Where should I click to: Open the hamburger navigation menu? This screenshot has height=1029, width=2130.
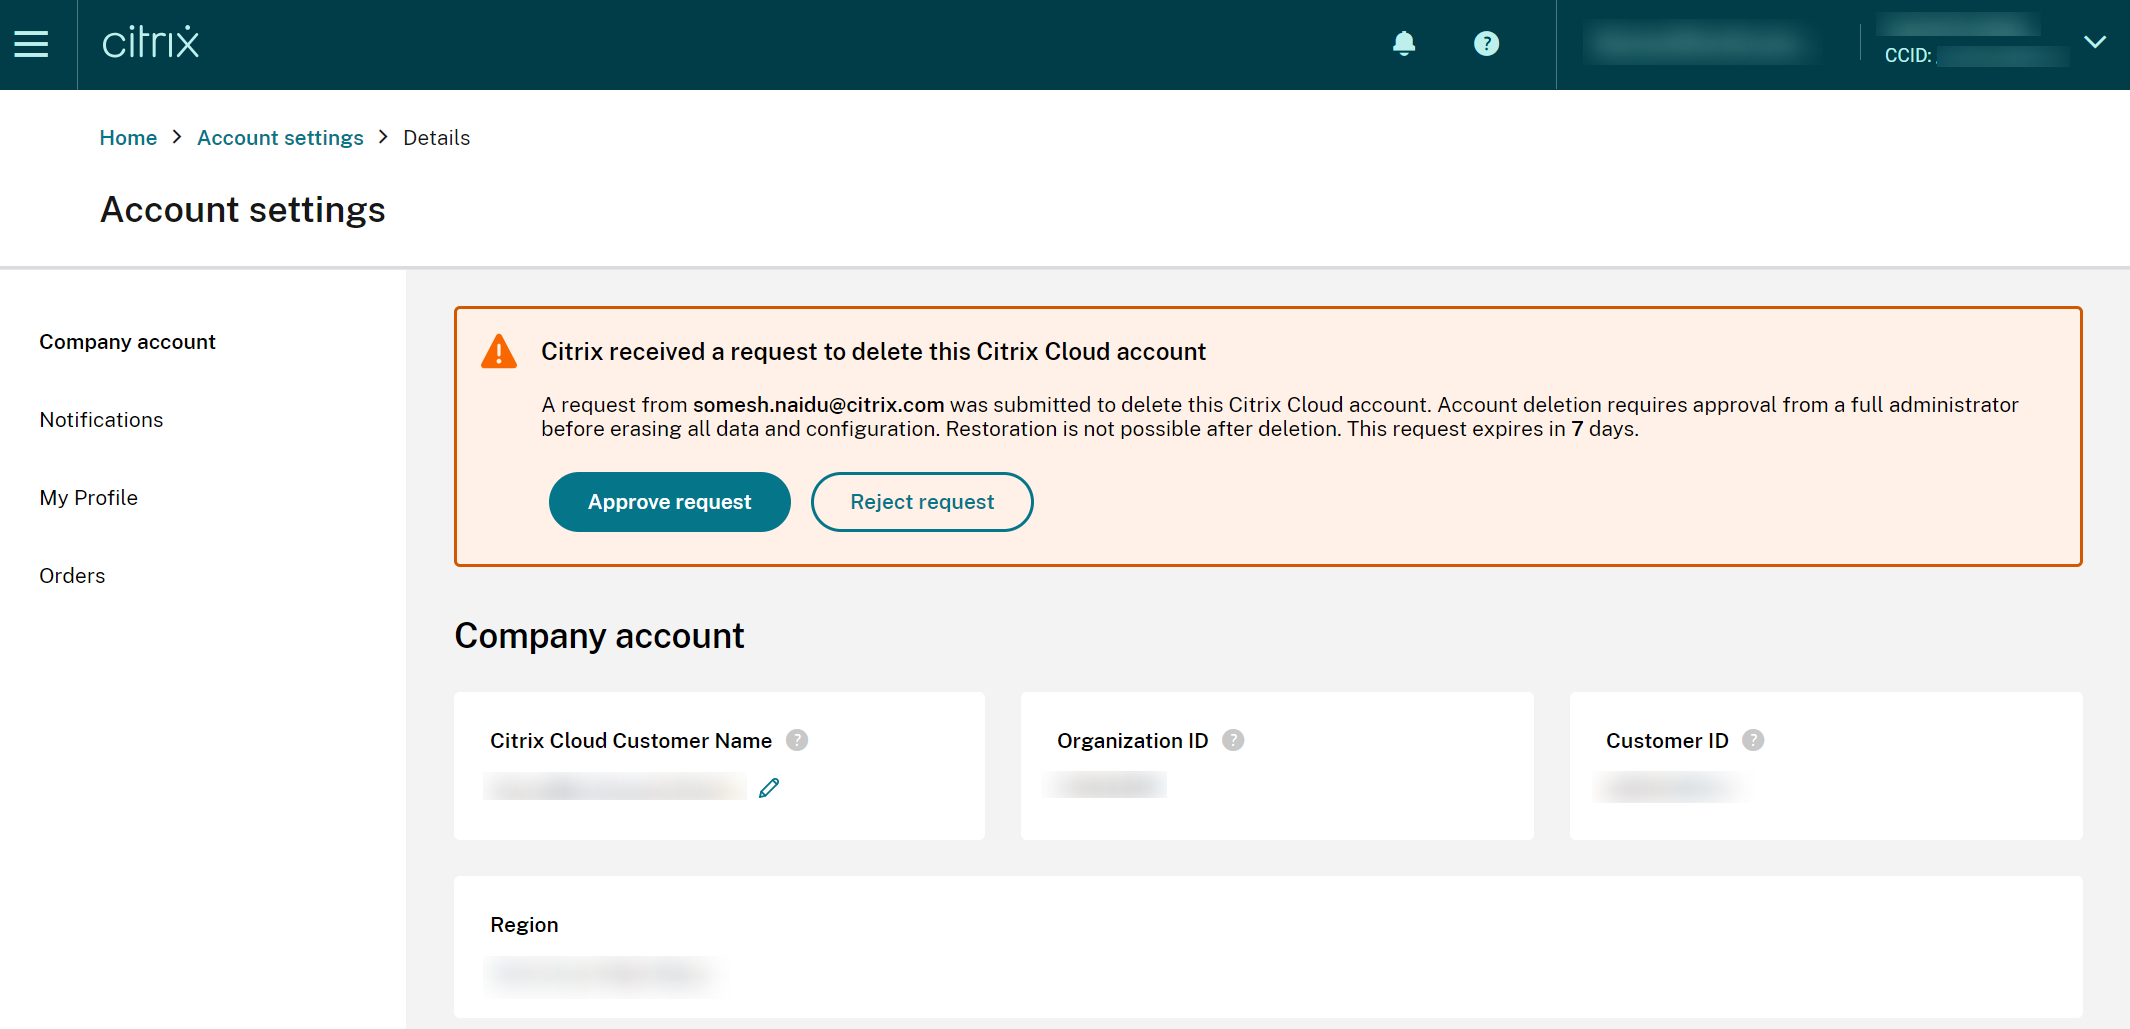(31, 44)
